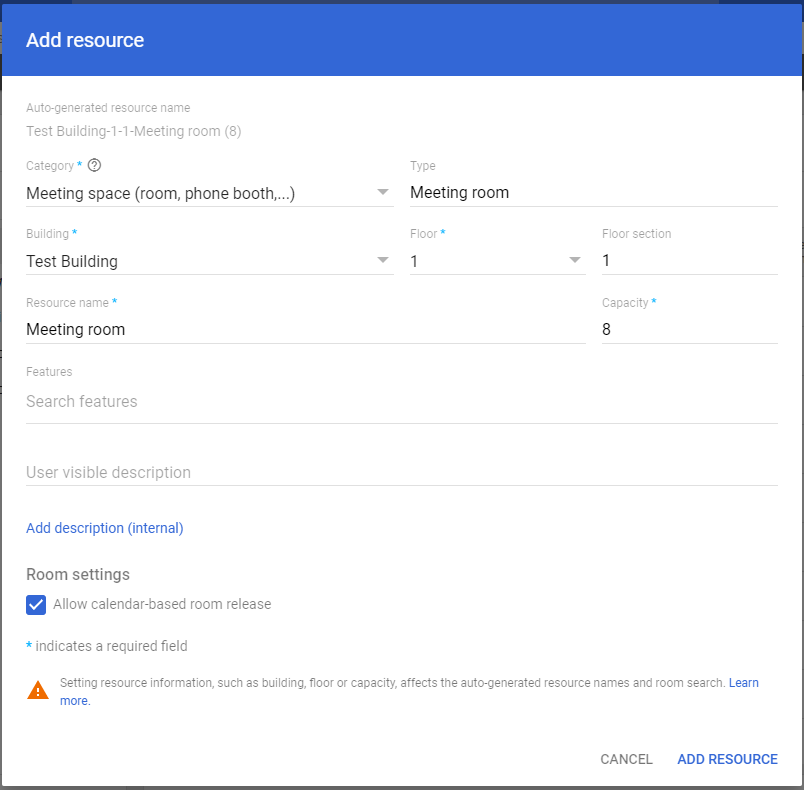Open the Learn more link

pos(744,682)
